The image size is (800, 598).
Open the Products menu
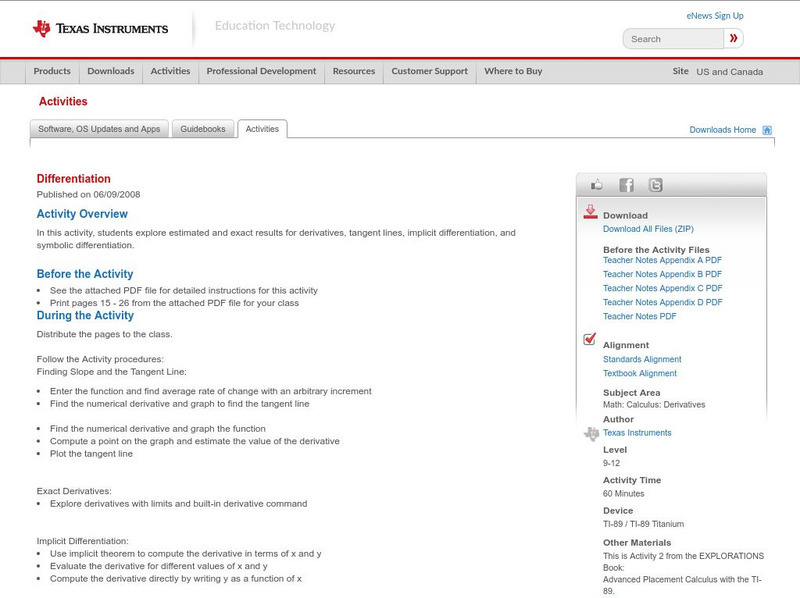(52, 71)
